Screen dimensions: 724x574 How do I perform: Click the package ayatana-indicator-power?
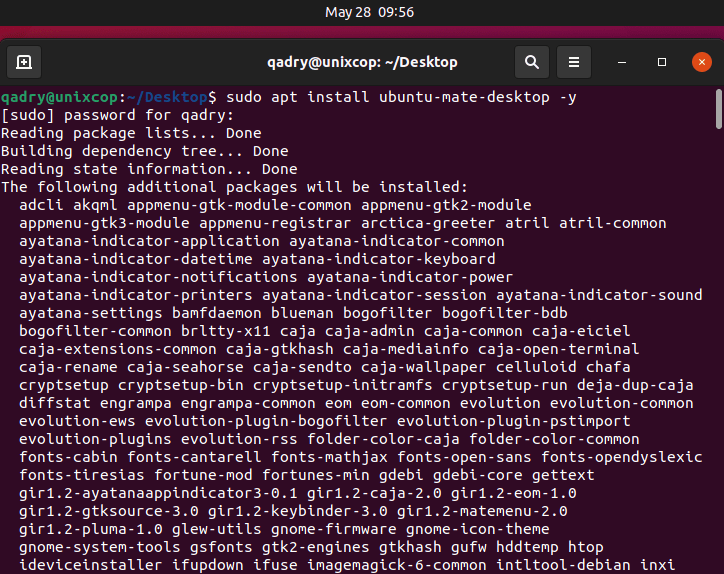pyautogui.click(x=410, y=278)
